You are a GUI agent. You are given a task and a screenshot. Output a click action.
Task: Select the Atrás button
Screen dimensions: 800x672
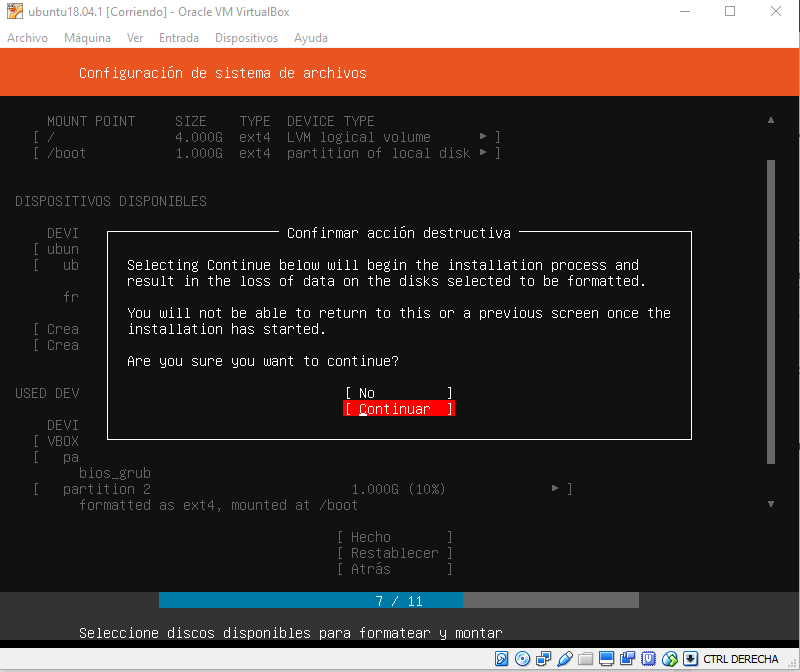click(394, 569)
